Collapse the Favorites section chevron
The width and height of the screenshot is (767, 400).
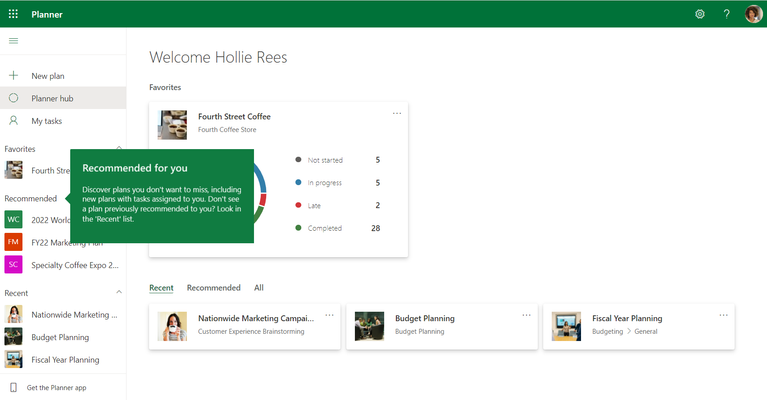[119, 147]
